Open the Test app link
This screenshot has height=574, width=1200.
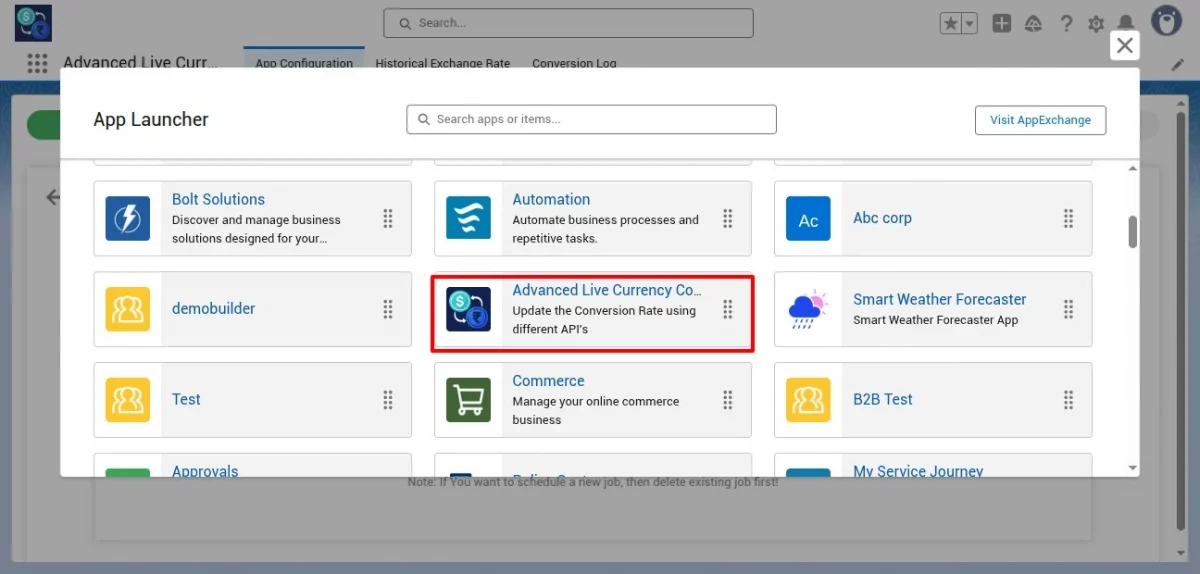(x=186, y=399)
